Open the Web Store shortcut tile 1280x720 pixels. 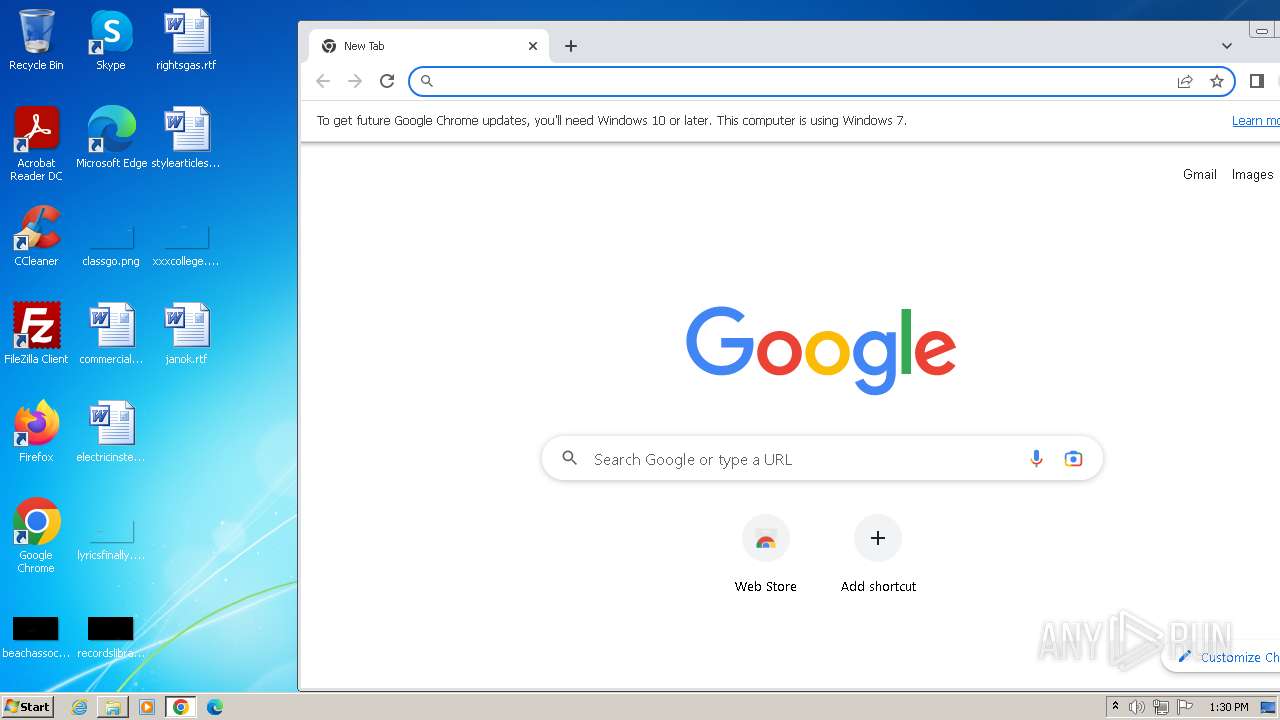click(766, 555)
